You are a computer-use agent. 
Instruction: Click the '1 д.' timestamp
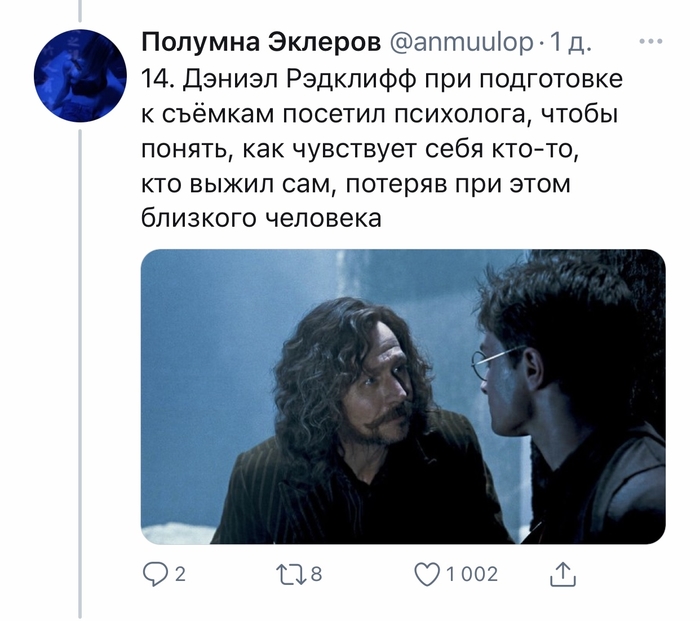tap(570, 43)
